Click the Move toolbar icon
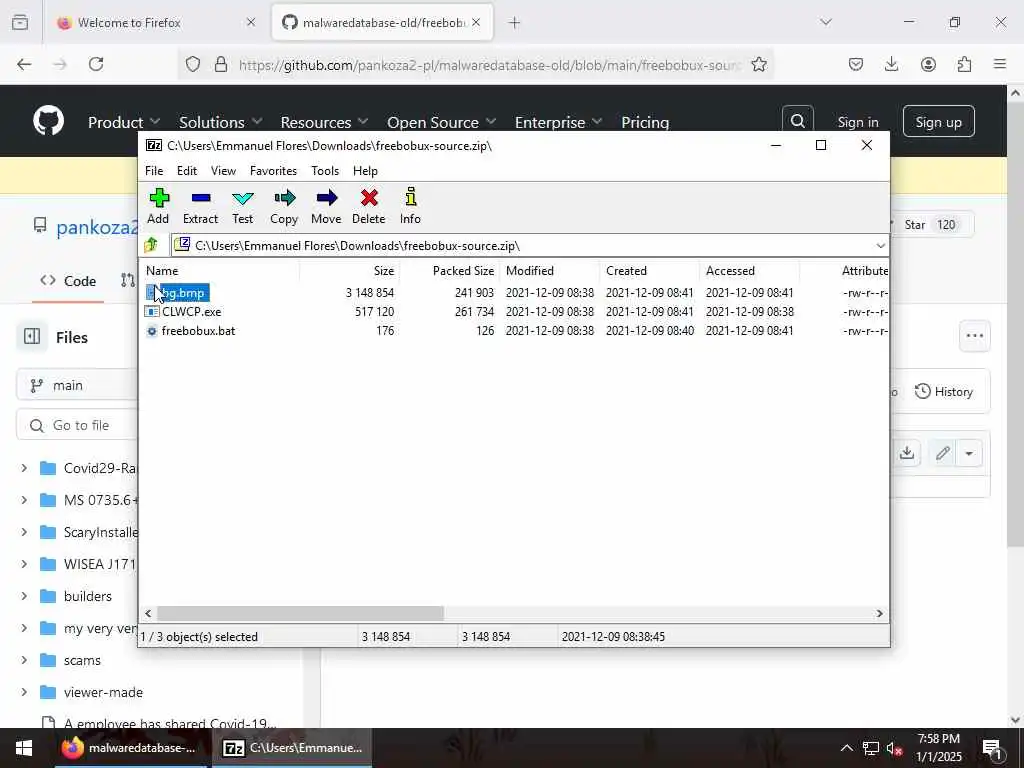This screenshot has width=1024, height=768. tap(326, 206)
